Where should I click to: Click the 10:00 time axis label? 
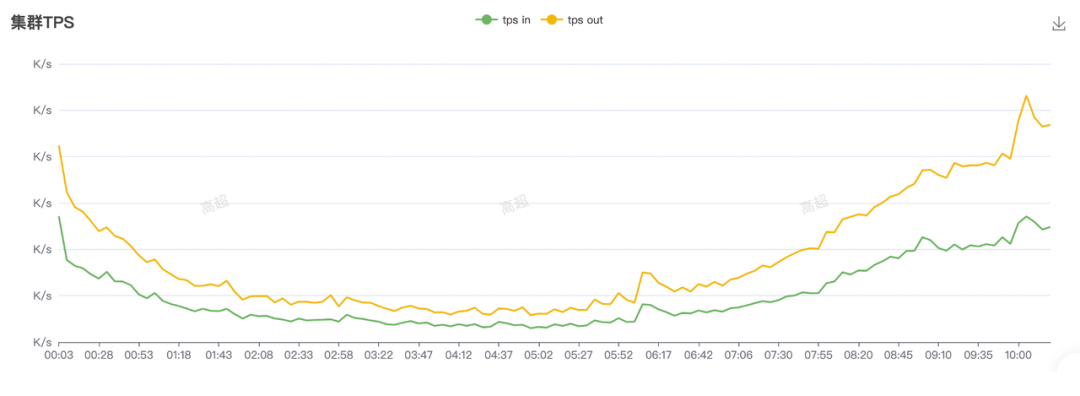pyautogui.click(x=1018, y=355)
